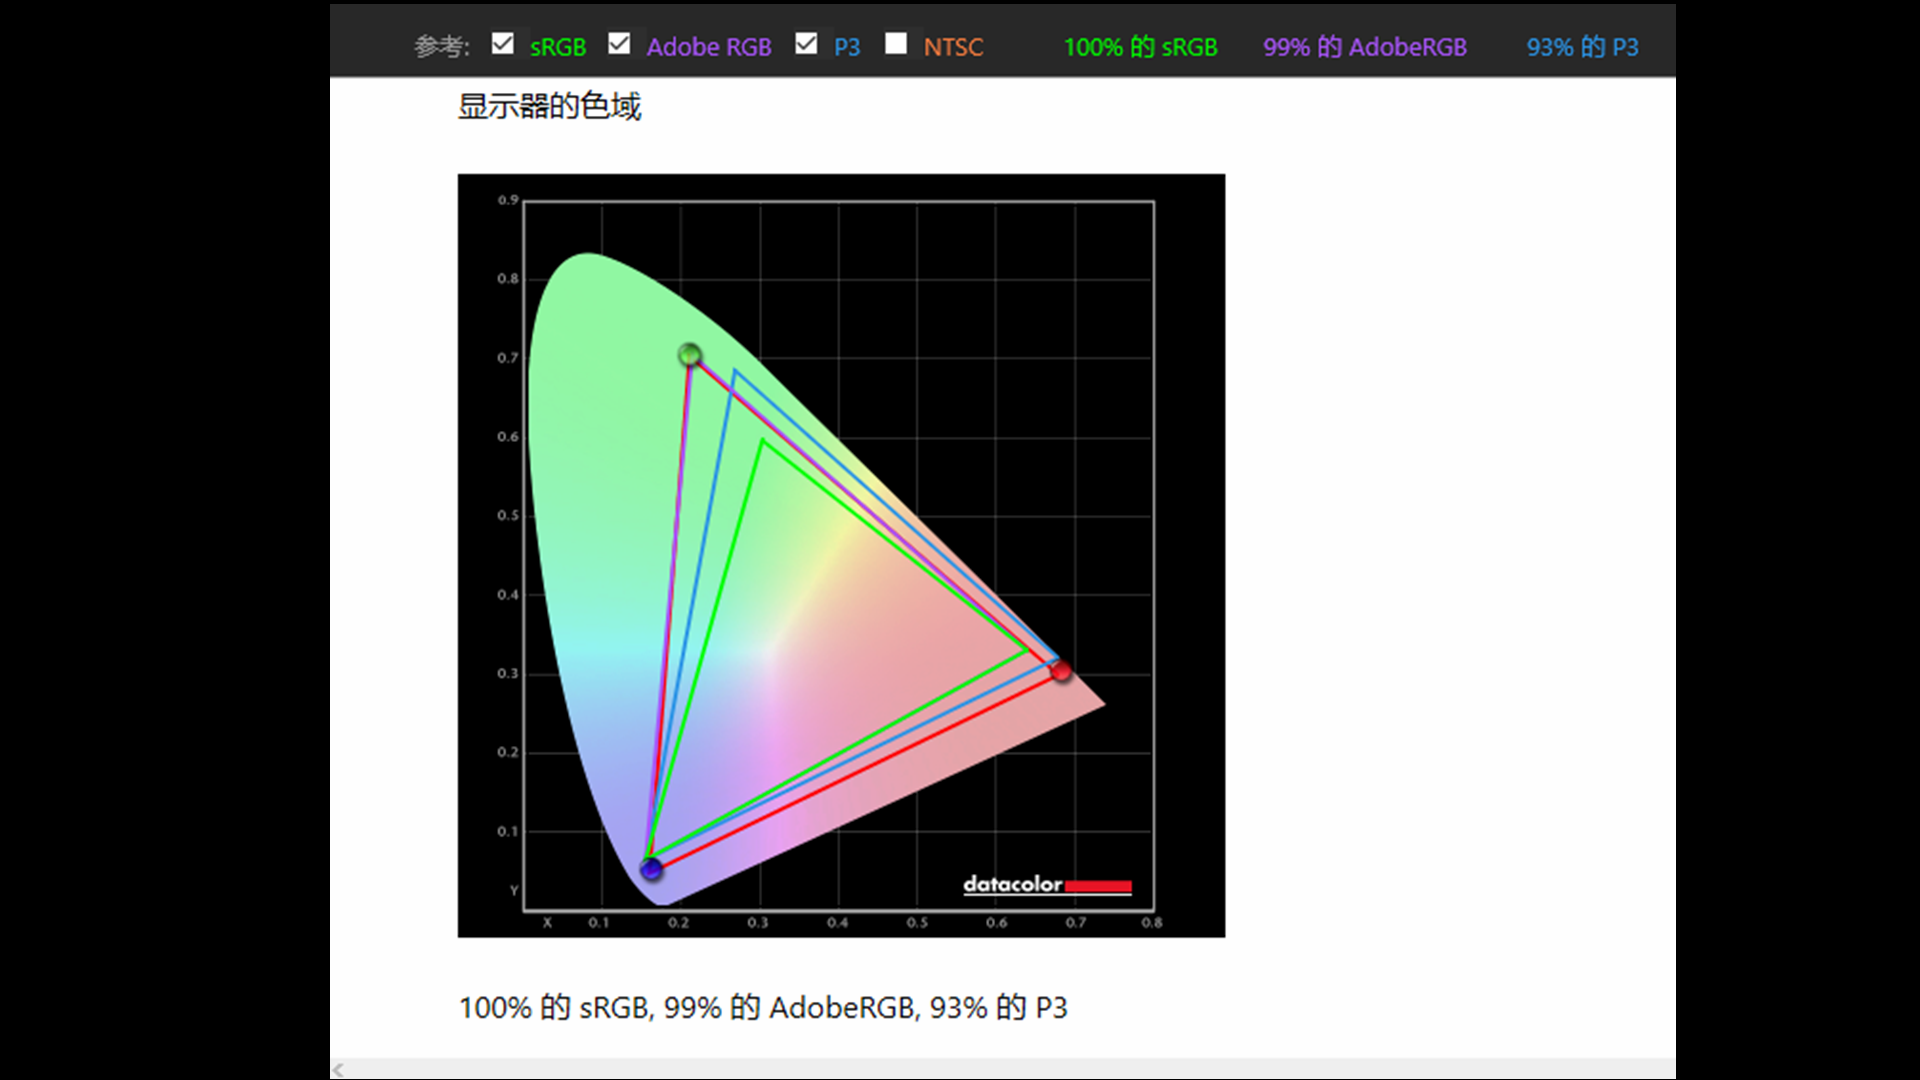The width and height of the screenshot is (1920, 1080).
Task: Click the red primary marker ball on the chart
Action: (1061, 670)
